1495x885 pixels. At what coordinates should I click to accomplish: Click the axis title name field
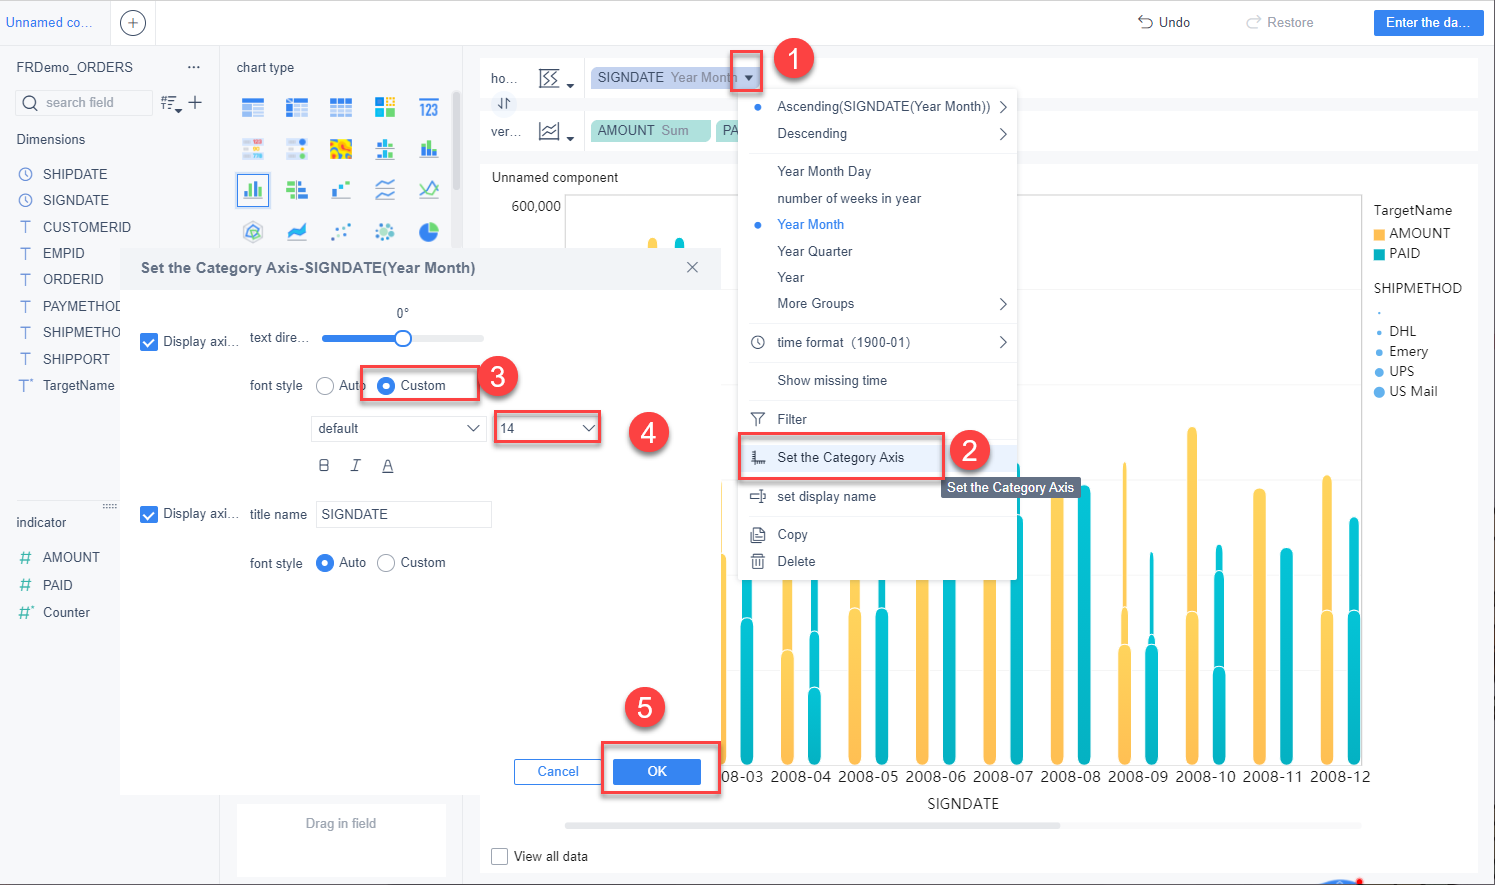pos(403,514)
